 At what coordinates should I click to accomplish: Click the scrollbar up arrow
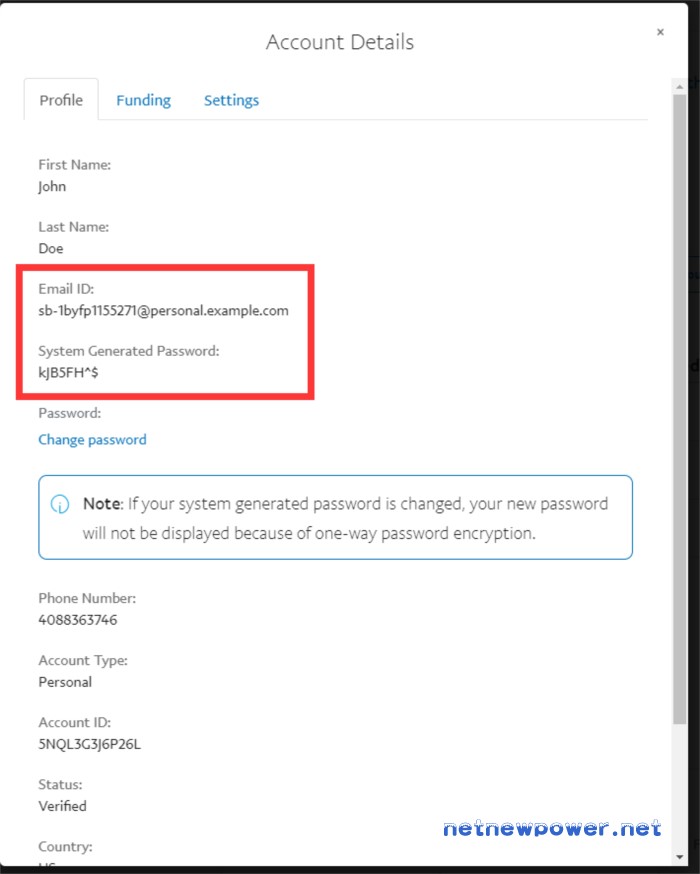tap(679, 86)
